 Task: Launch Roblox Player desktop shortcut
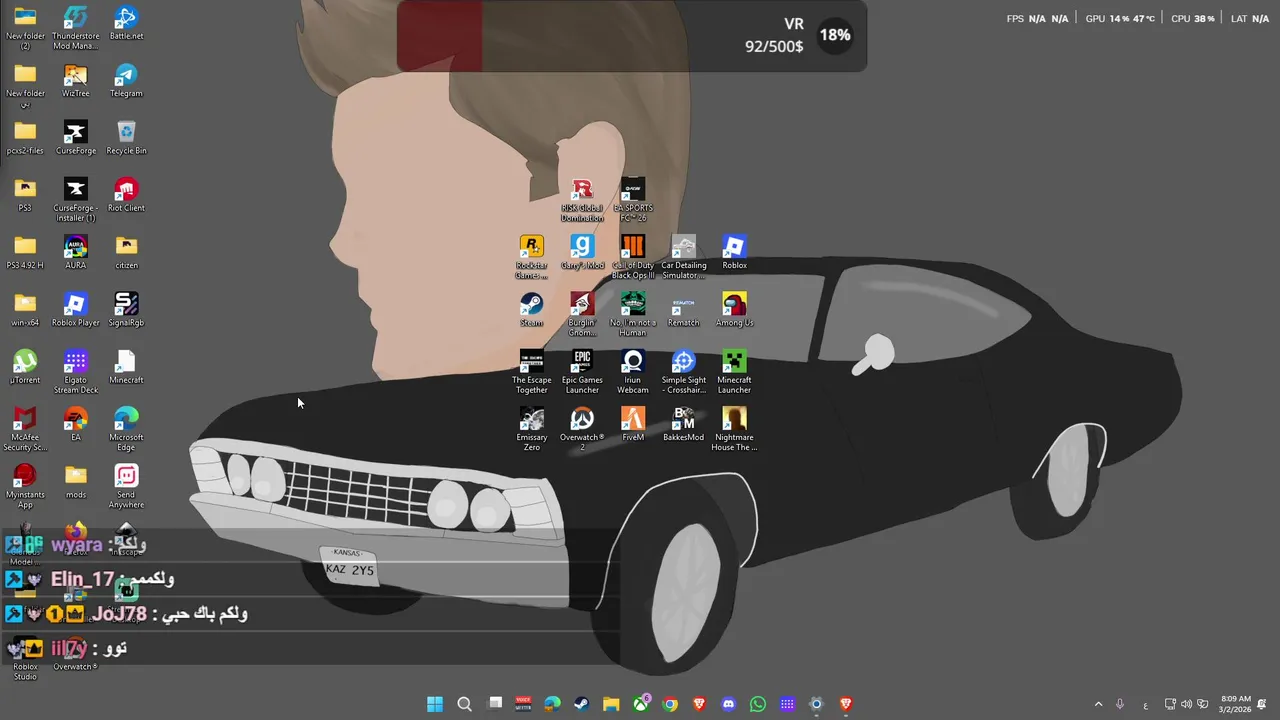pyautogui.click(x=75, y=309)
